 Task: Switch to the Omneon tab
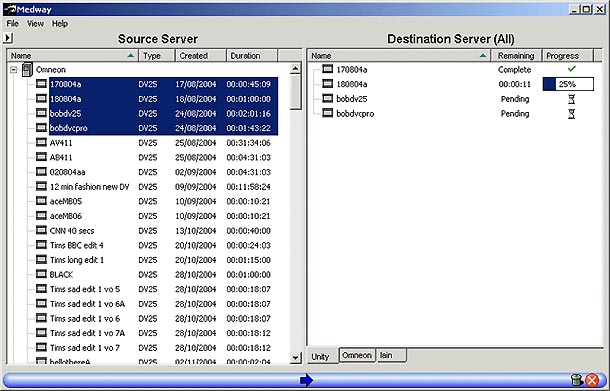click(x=357, y=355)
